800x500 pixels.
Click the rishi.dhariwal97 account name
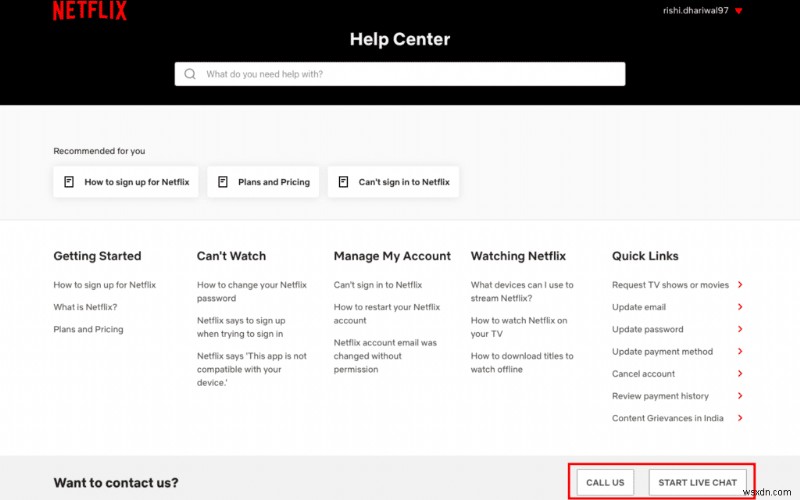tap(695, 11)
